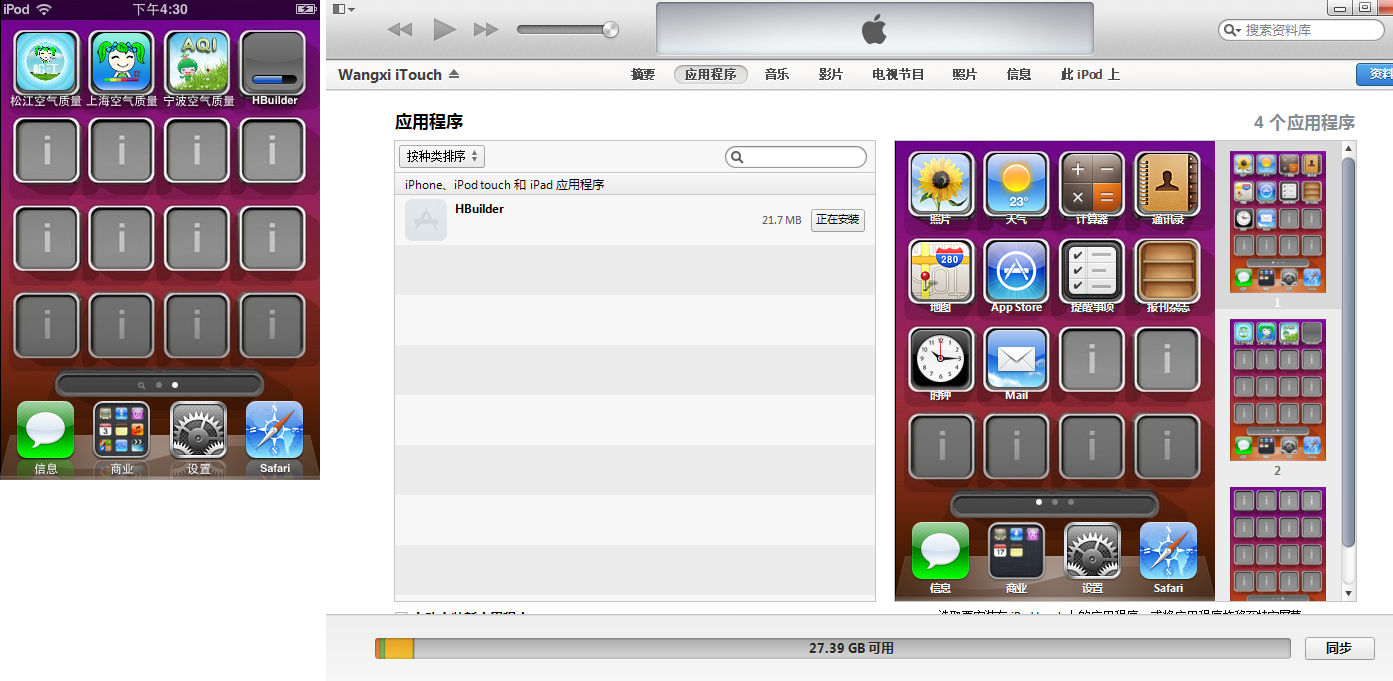Switch to the 应用程序 tab
The height and width of the screenshot is (681, 1393).
click(711, 74)
